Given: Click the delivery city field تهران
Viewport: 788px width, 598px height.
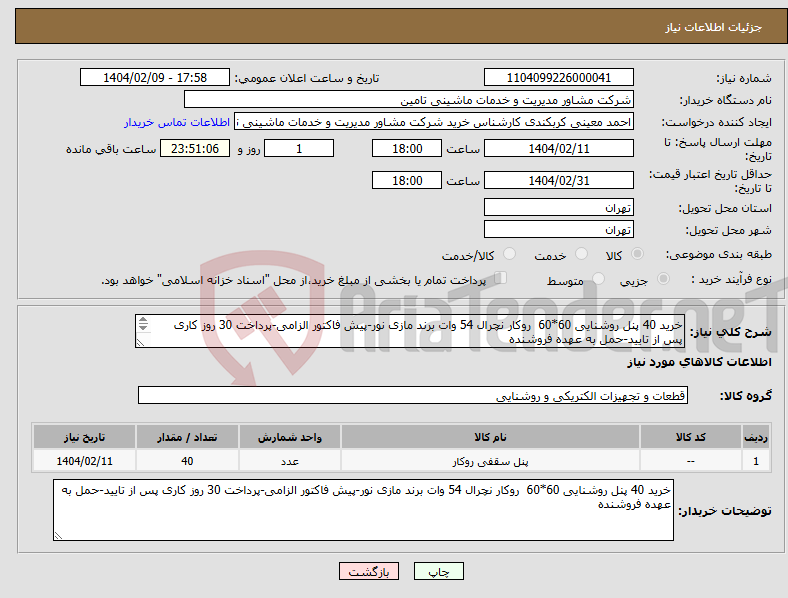Looking at the screenshot, I should click(559, 229).
